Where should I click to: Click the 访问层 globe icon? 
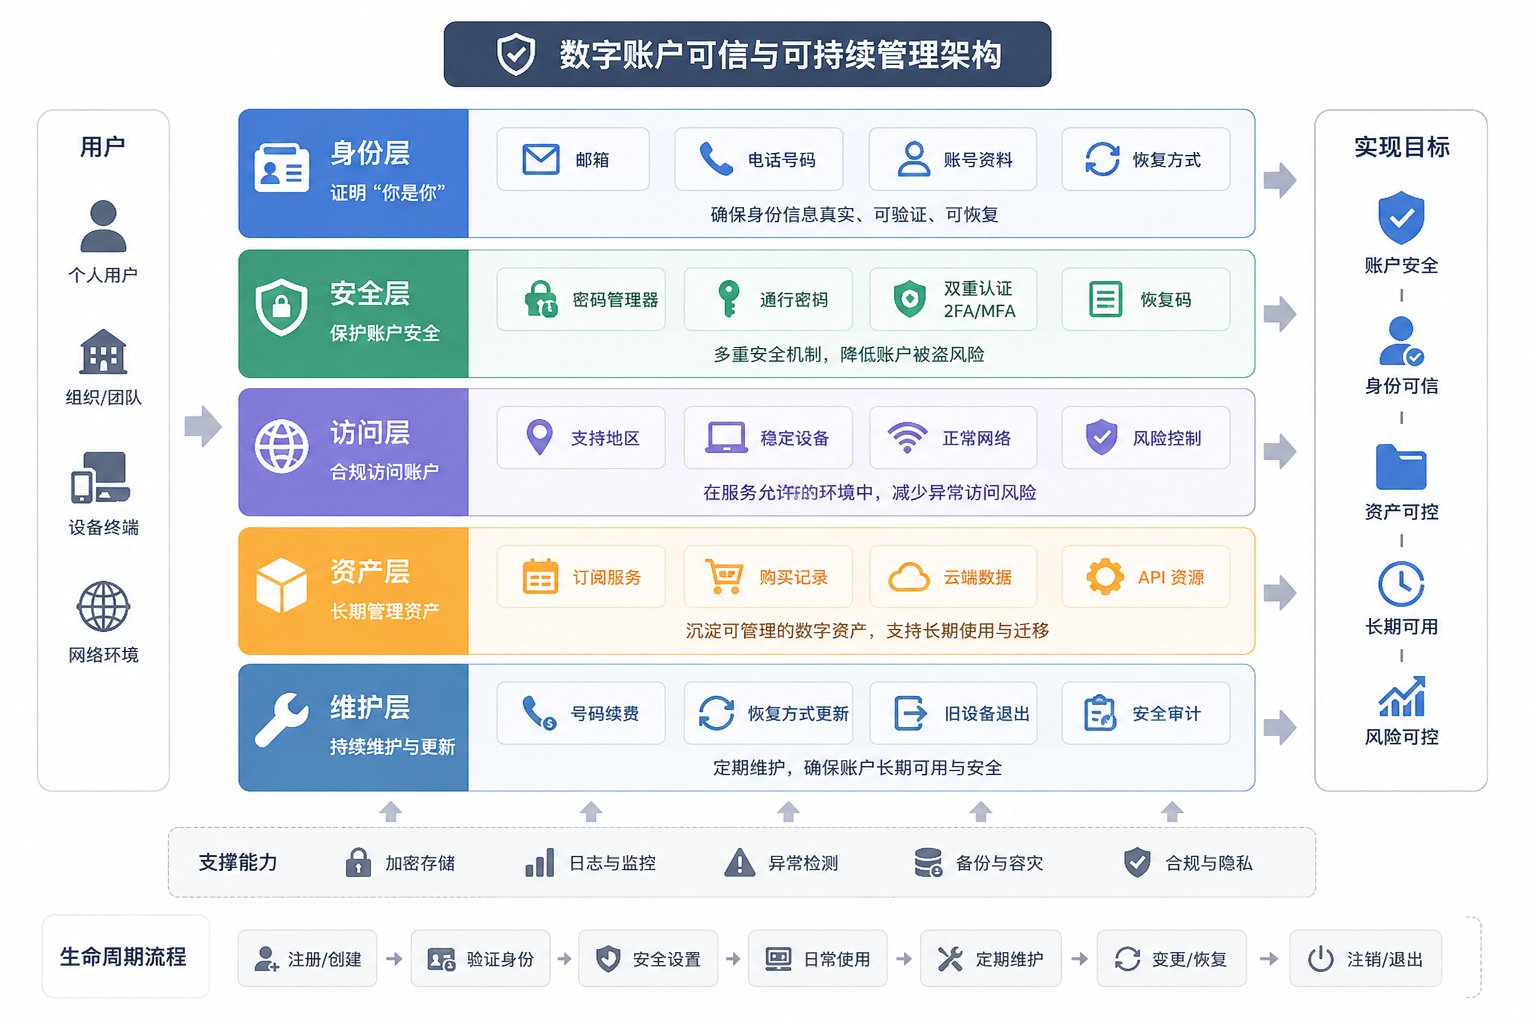coord(282,446)
